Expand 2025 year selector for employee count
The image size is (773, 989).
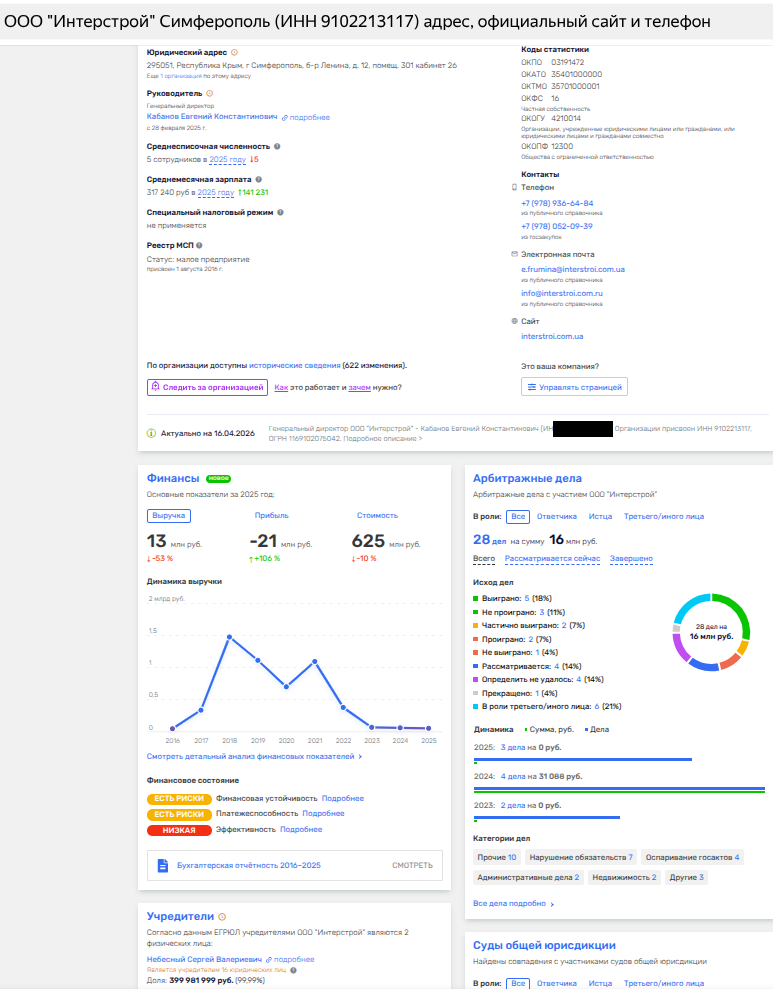227,160
